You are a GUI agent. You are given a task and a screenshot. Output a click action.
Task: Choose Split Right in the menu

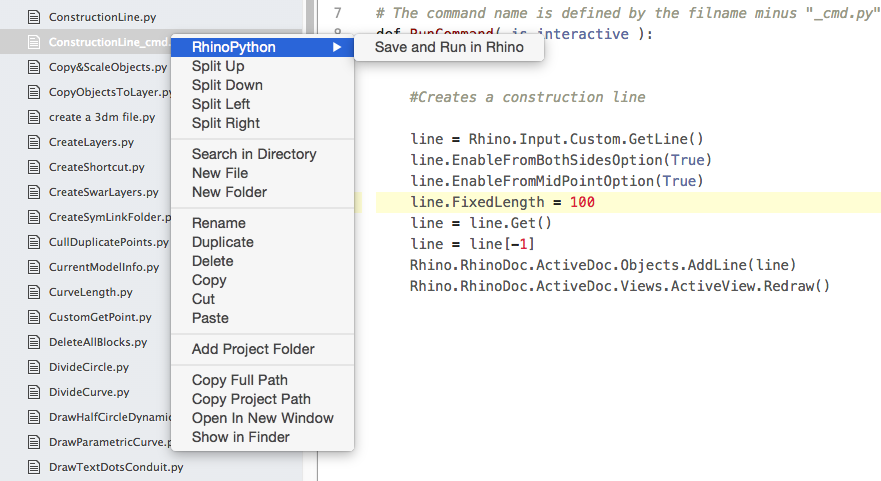[262, 123]
